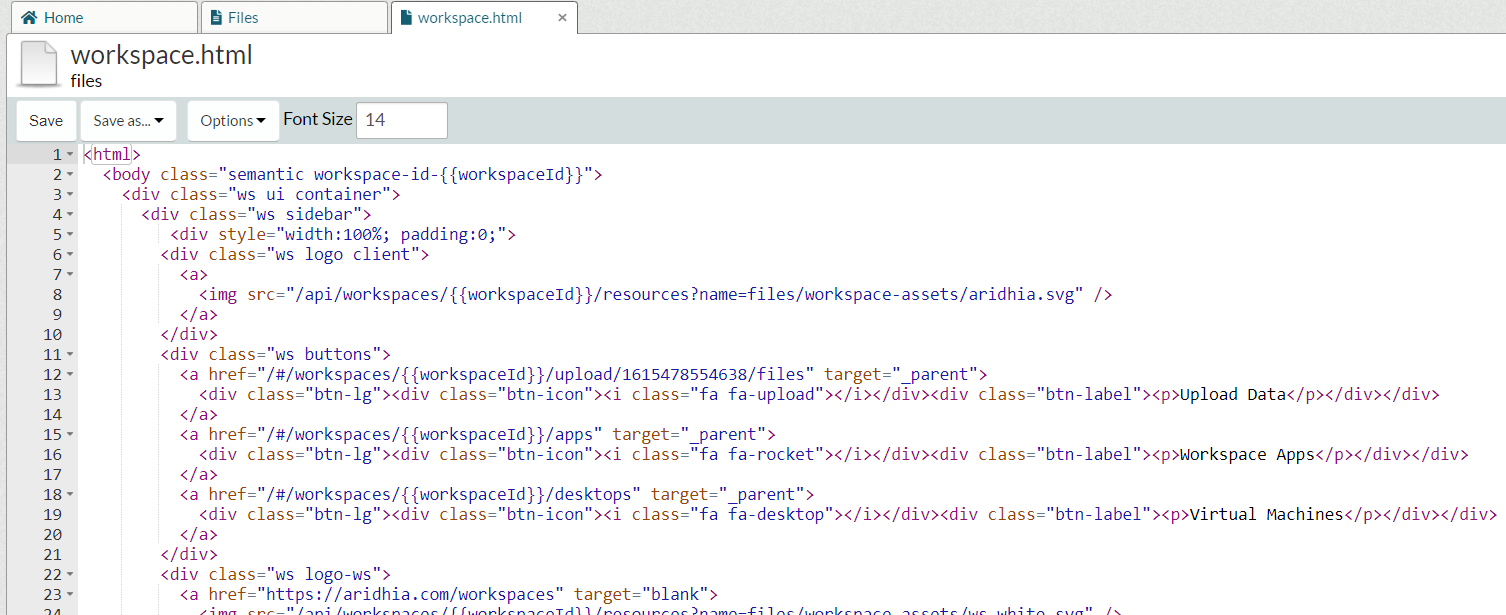Fold the upload anchor on line 12

coord(70,375)
